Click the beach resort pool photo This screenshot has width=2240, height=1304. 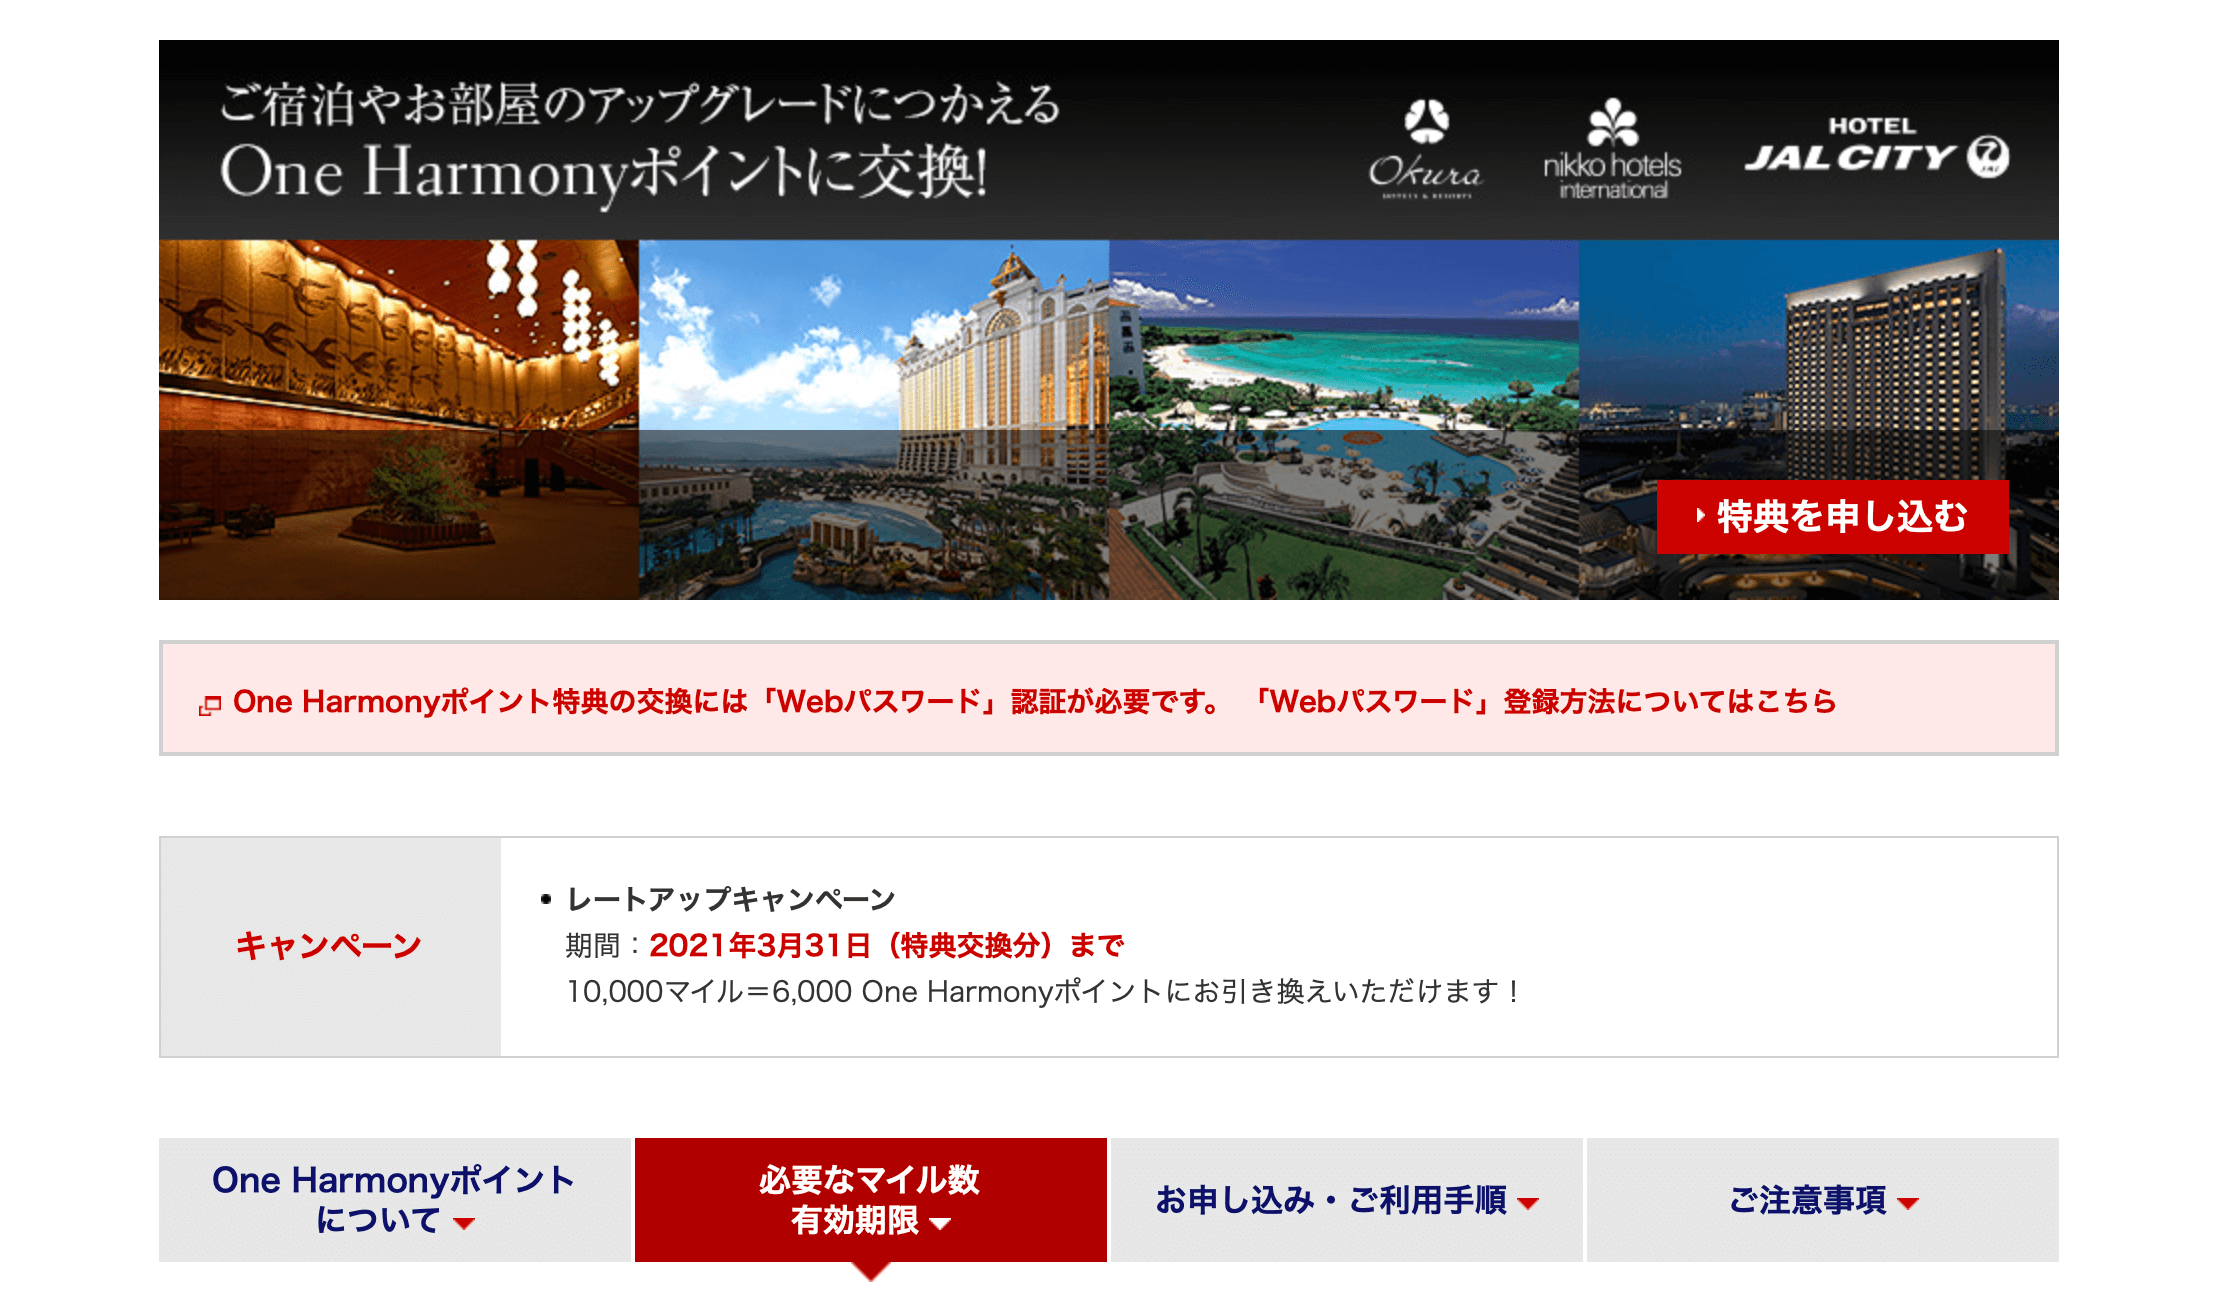click(1344, 420)
